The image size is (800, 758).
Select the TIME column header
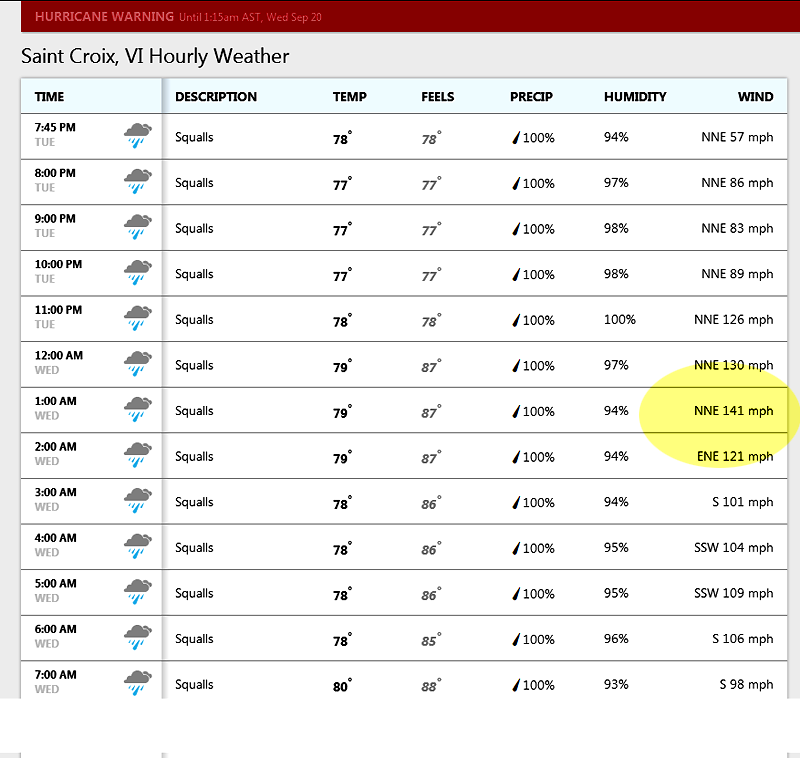point(49,96)
